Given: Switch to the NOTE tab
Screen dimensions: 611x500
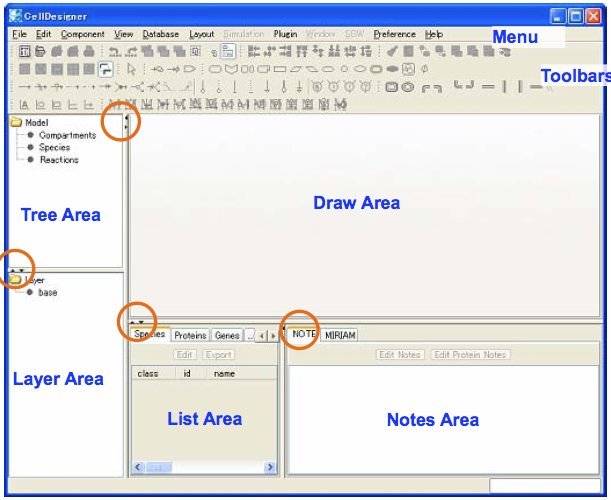Looking at the screenshot, I should coord(304,334).
